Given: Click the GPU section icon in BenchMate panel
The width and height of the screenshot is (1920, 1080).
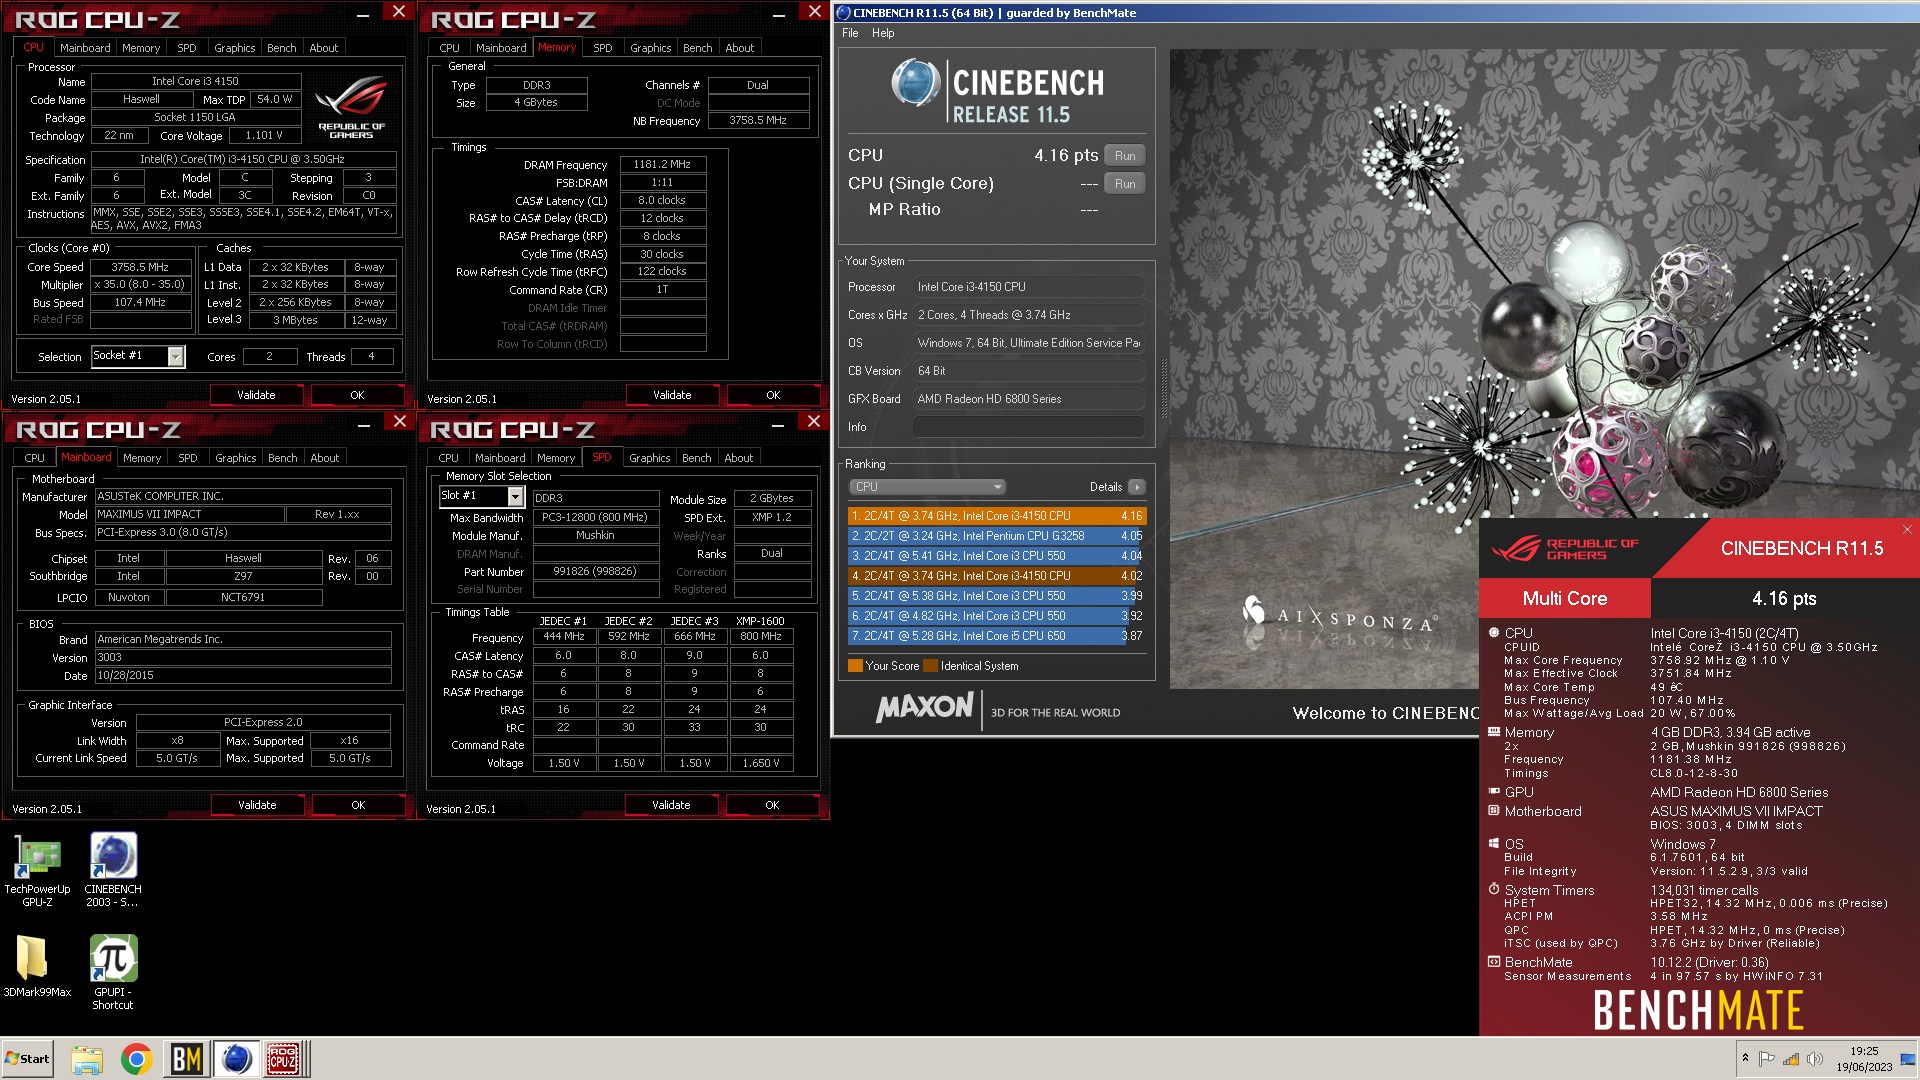Looking at the screenshot, I should pos(1494,791).
